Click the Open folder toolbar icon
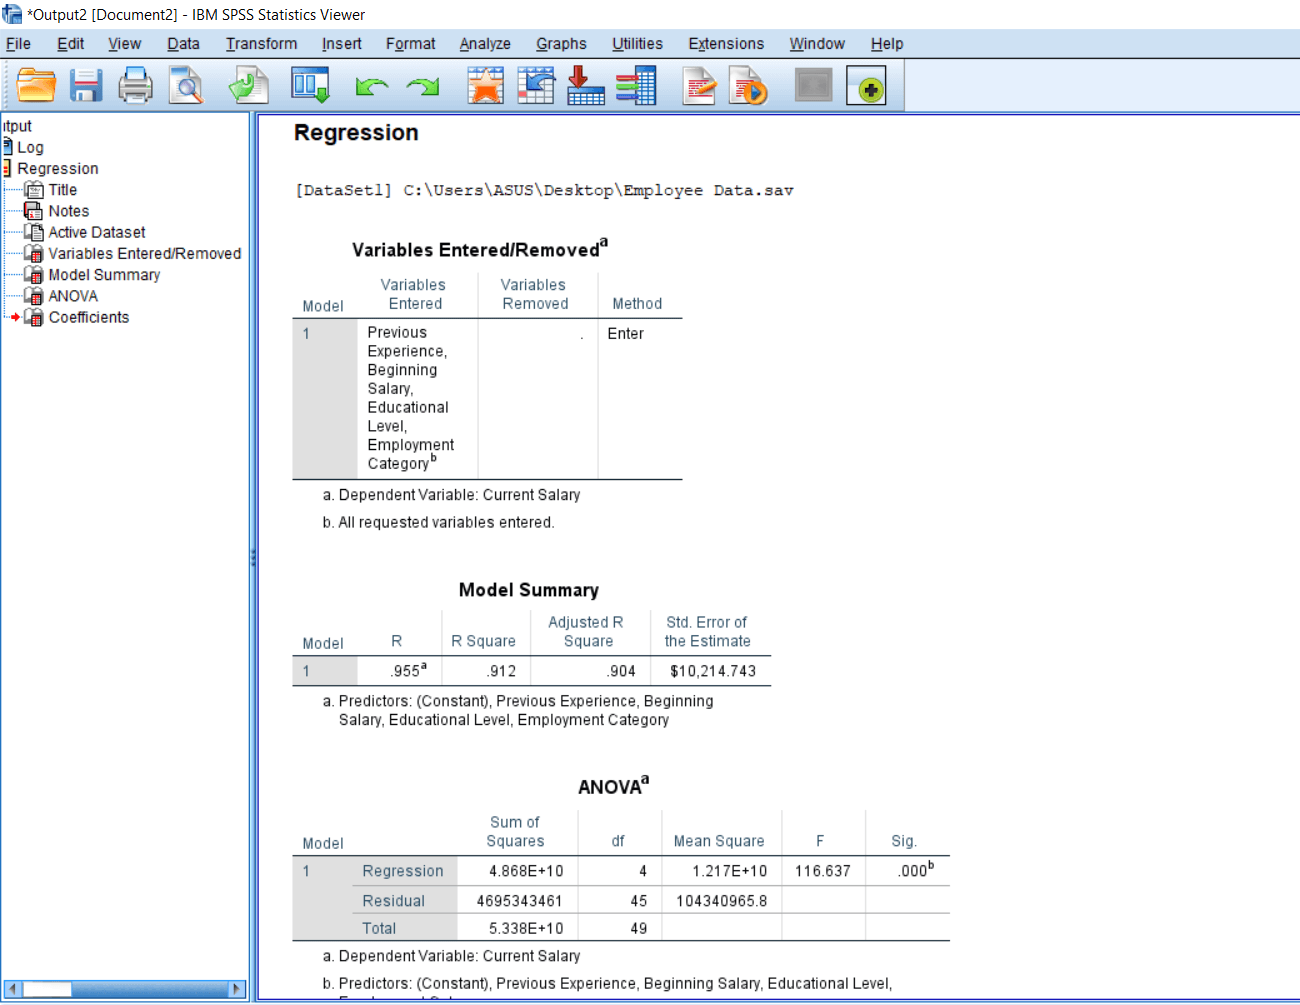 [x=36, y=86]
